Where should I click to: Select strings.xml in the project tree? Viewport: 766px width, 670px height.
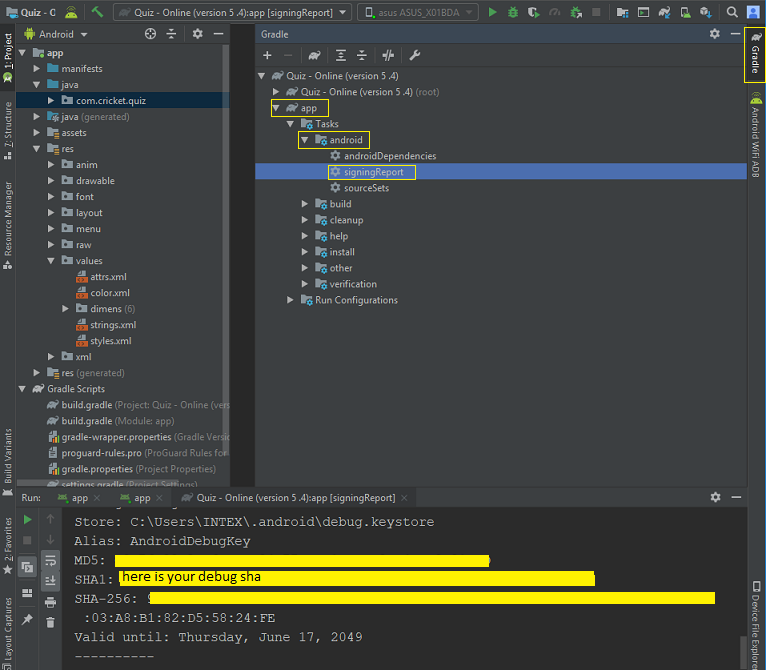pos(113,325)
